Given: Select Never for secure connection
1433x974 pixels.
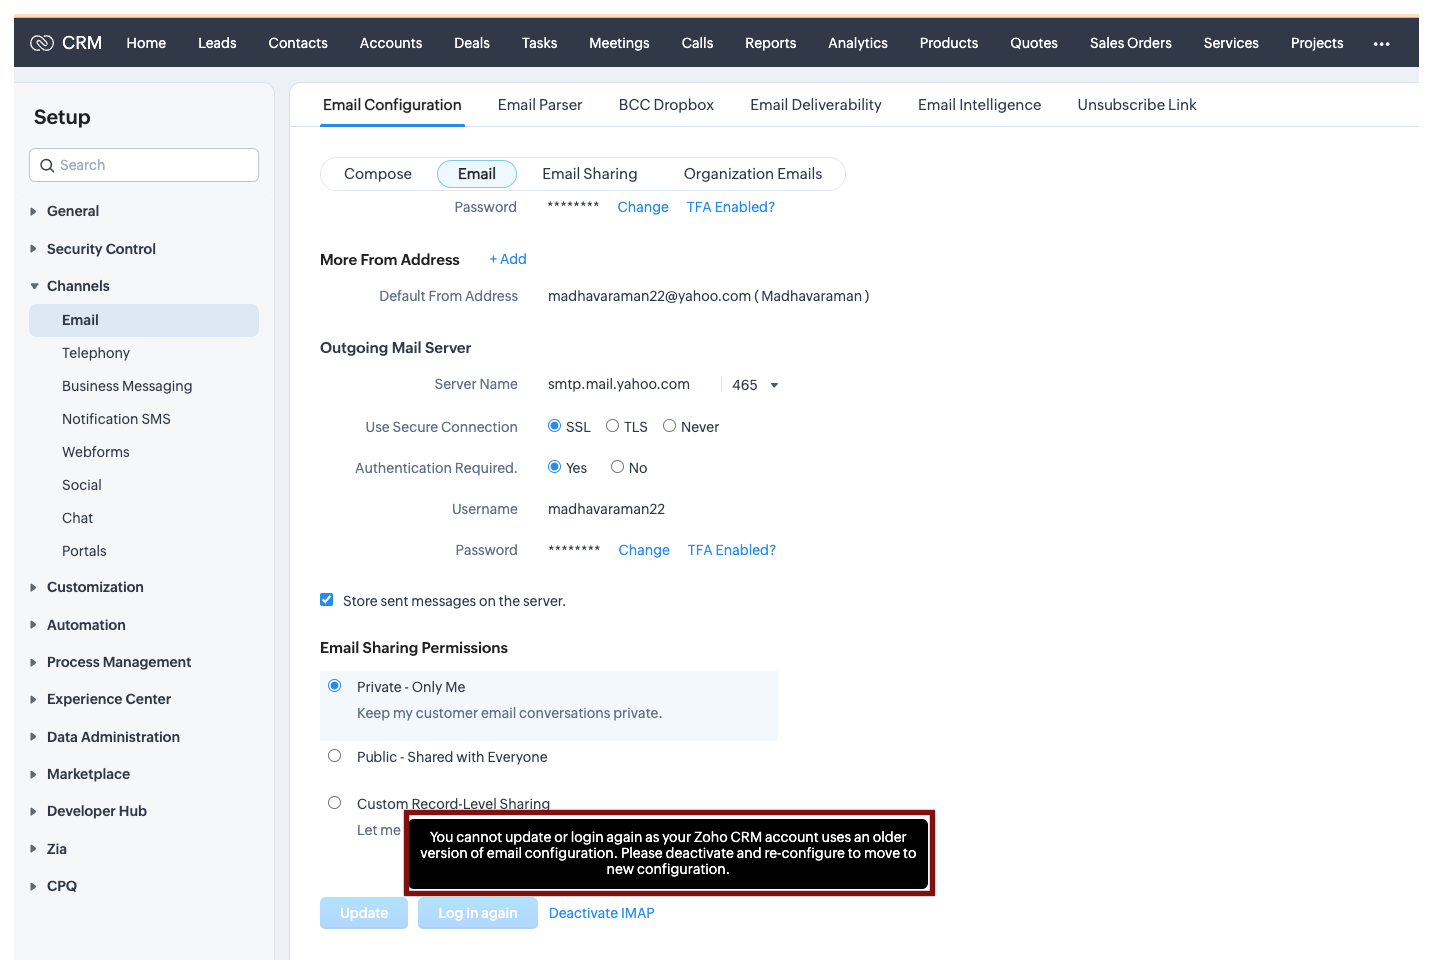Looking at the screenshot, I should pyautogui.click(x=670, y=426).
